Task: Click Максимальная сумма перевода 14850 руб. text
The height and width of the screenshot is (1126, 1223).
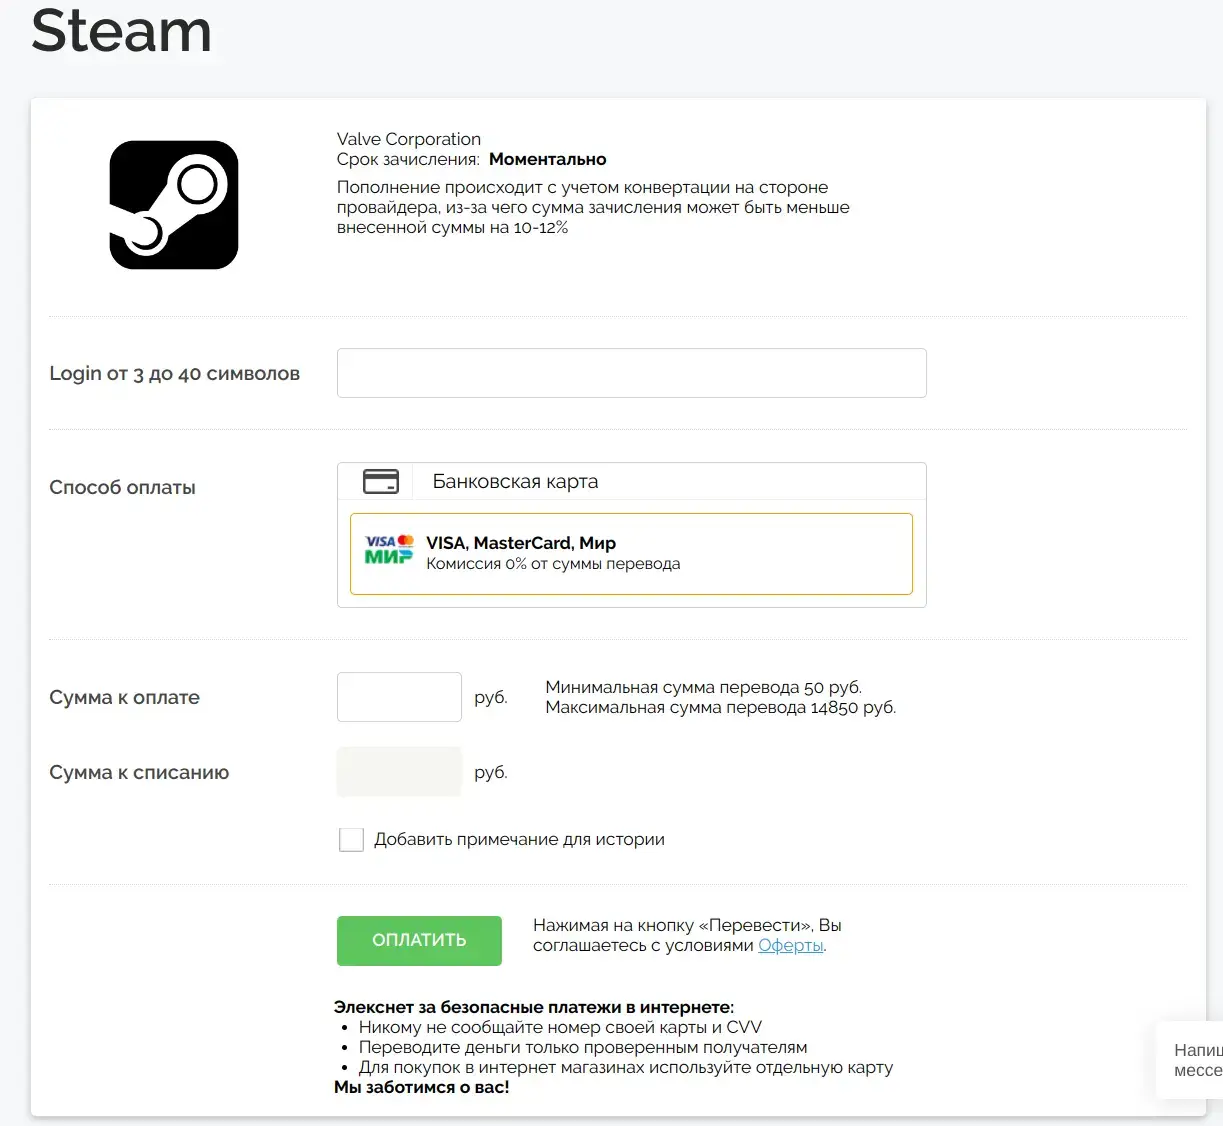Action: click(720, 708)
